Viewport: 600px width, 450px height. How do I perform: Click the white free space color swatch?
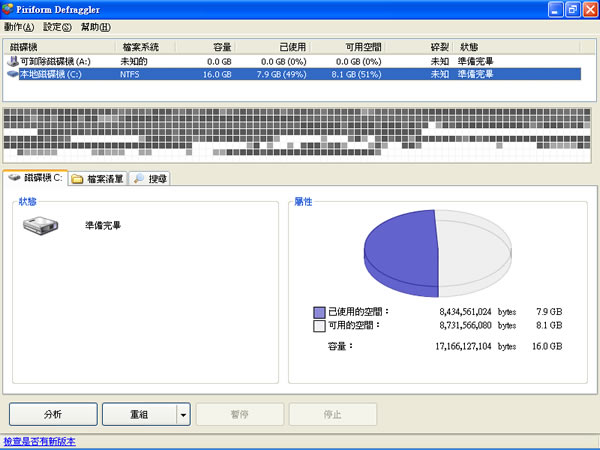click(x=319, y=326)
